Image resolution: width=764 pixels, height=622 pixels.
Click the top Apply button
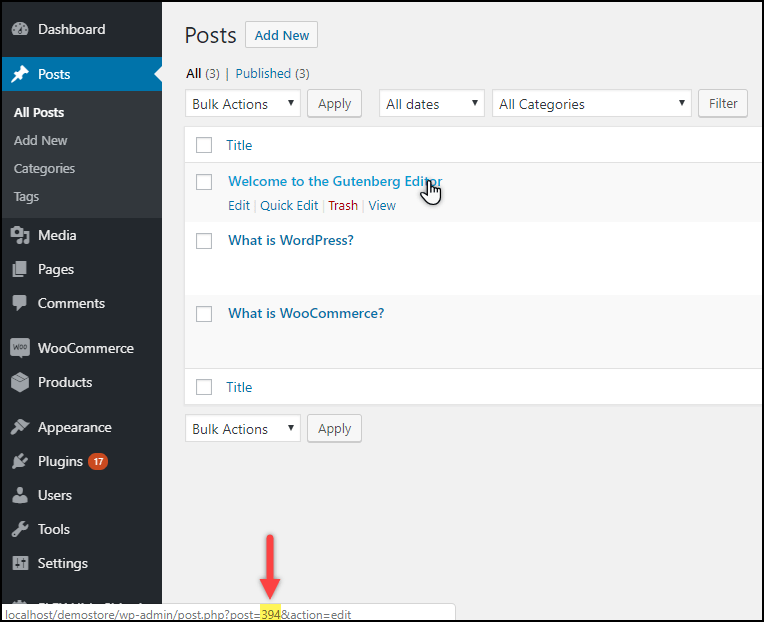pos(334,103)
